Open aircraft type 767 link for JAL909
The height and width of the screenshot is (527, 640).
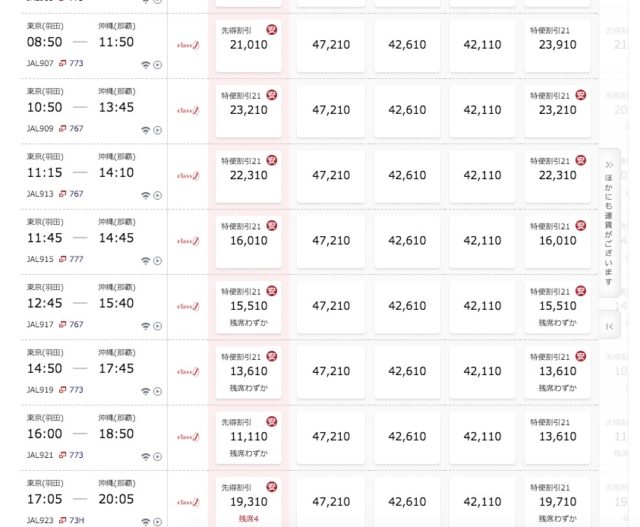point(76,129)
